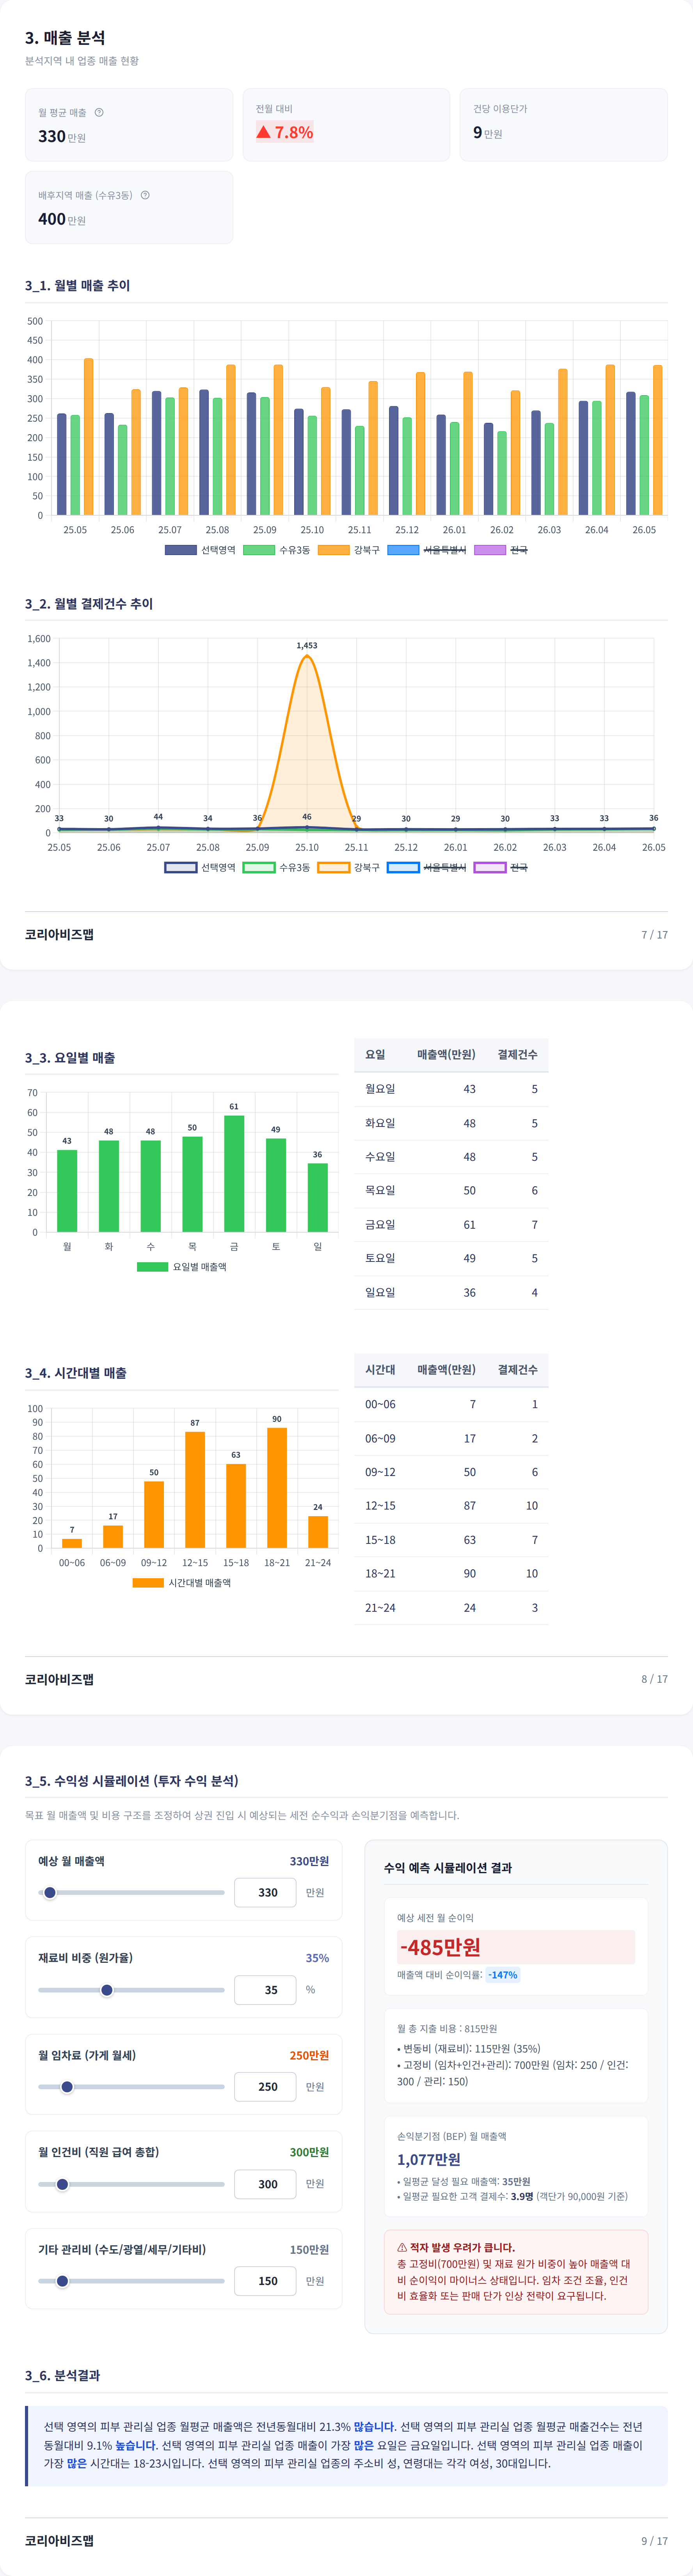Select the 목요일 row in weekday table
This screenshot has height=2576, width=693.
click(451, 1191)
